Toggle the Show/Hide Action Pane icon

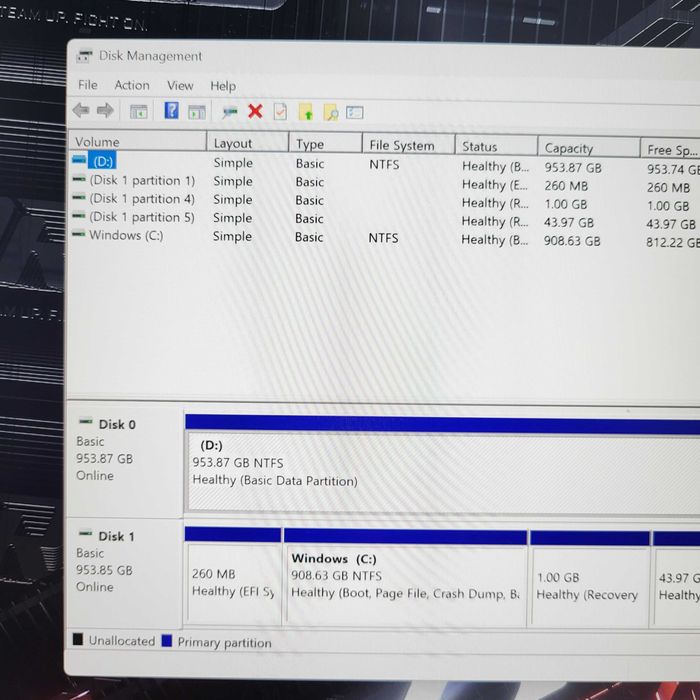[x=196, y=112]
